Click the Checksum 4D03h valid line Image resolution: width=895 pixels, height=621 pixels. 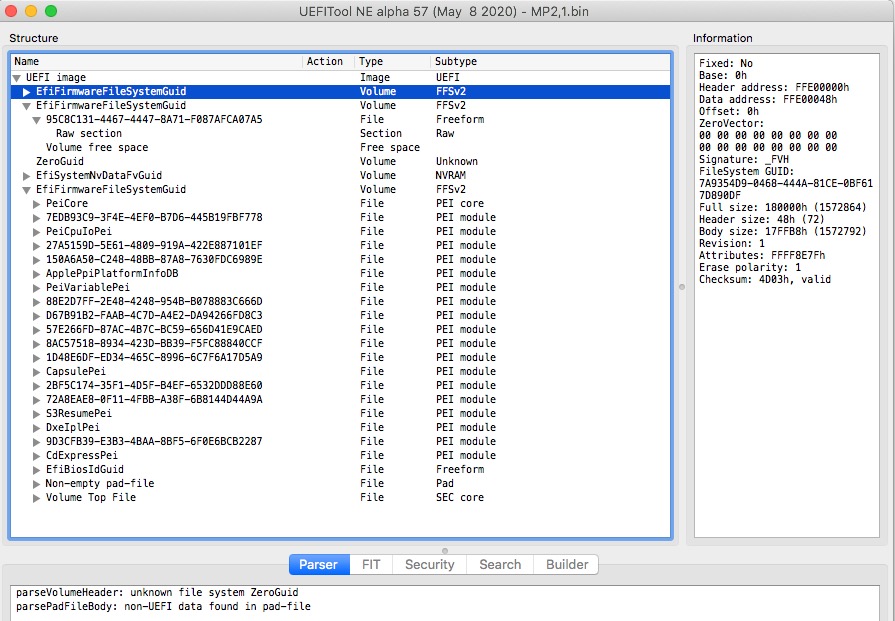click(765, 279)
